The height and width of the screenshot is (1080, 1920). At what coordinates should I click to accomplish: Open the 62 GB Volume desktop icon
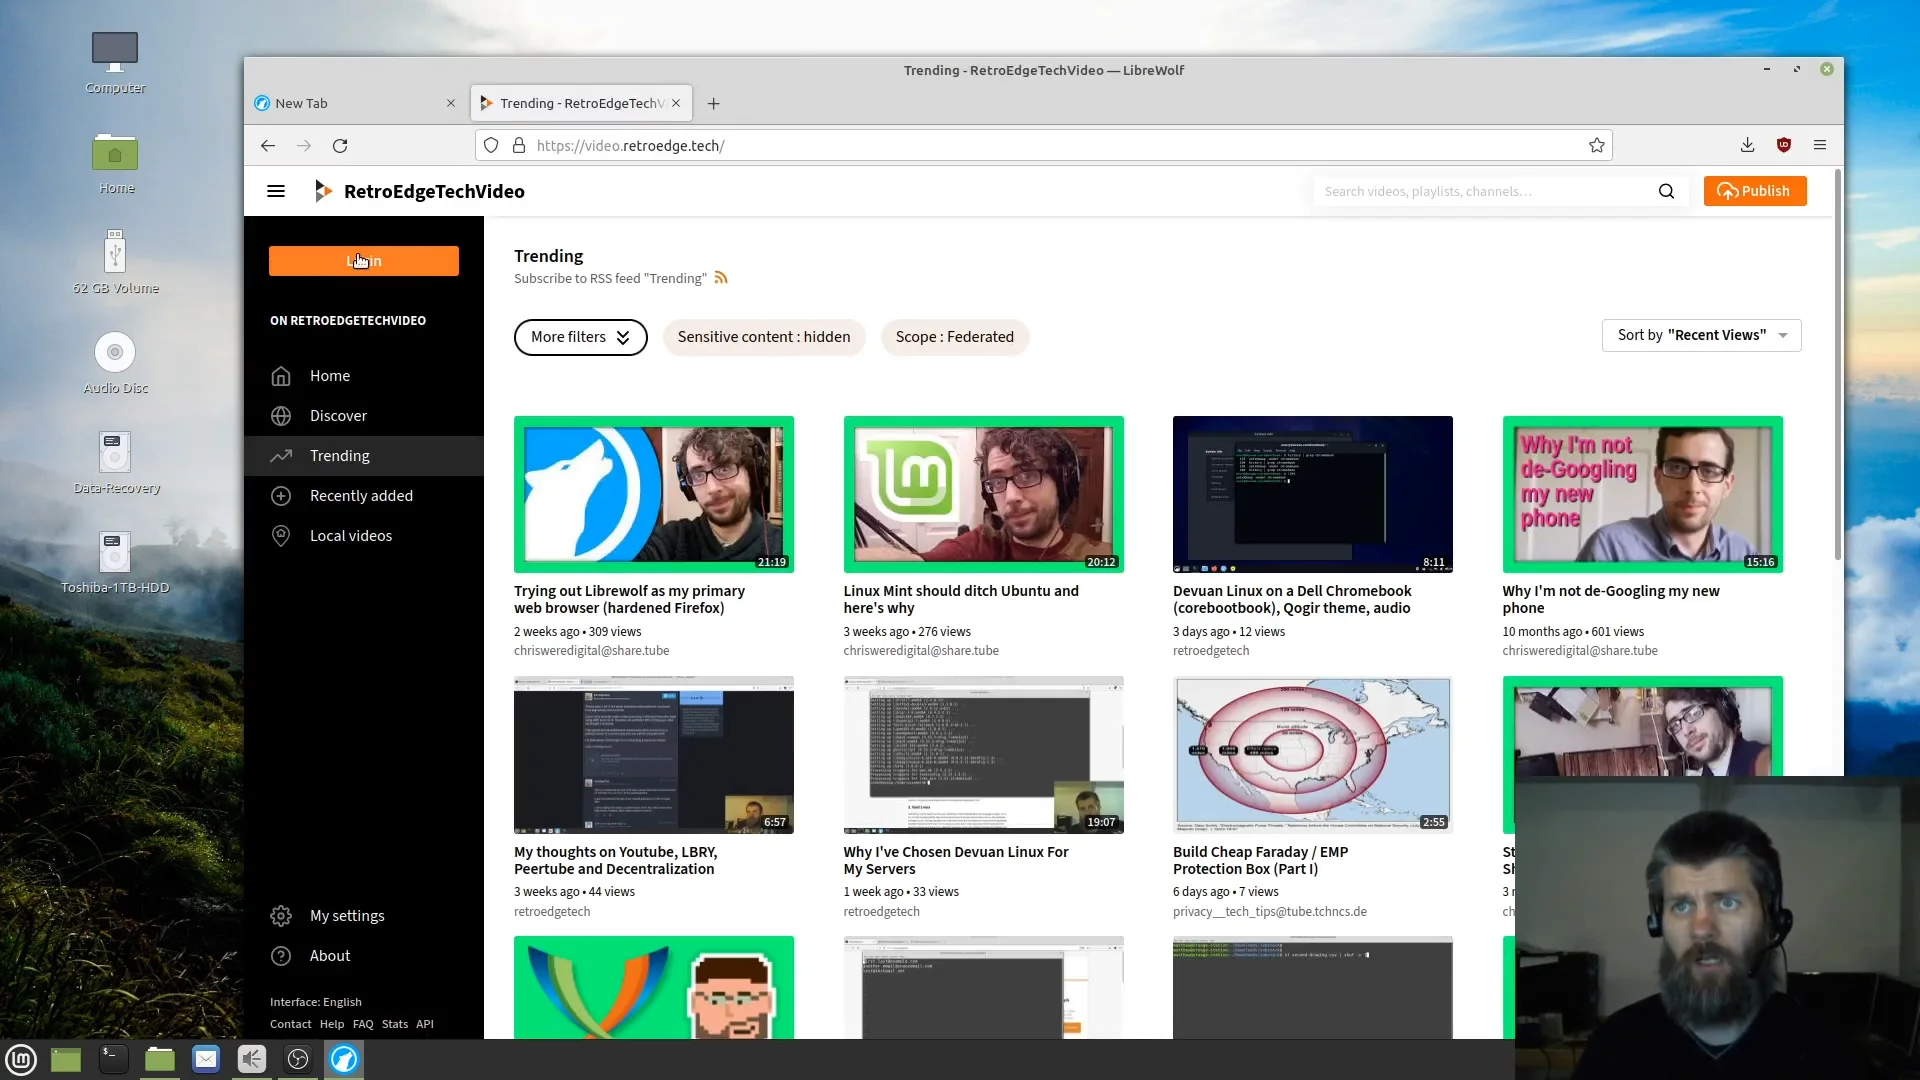pos(115,262)
